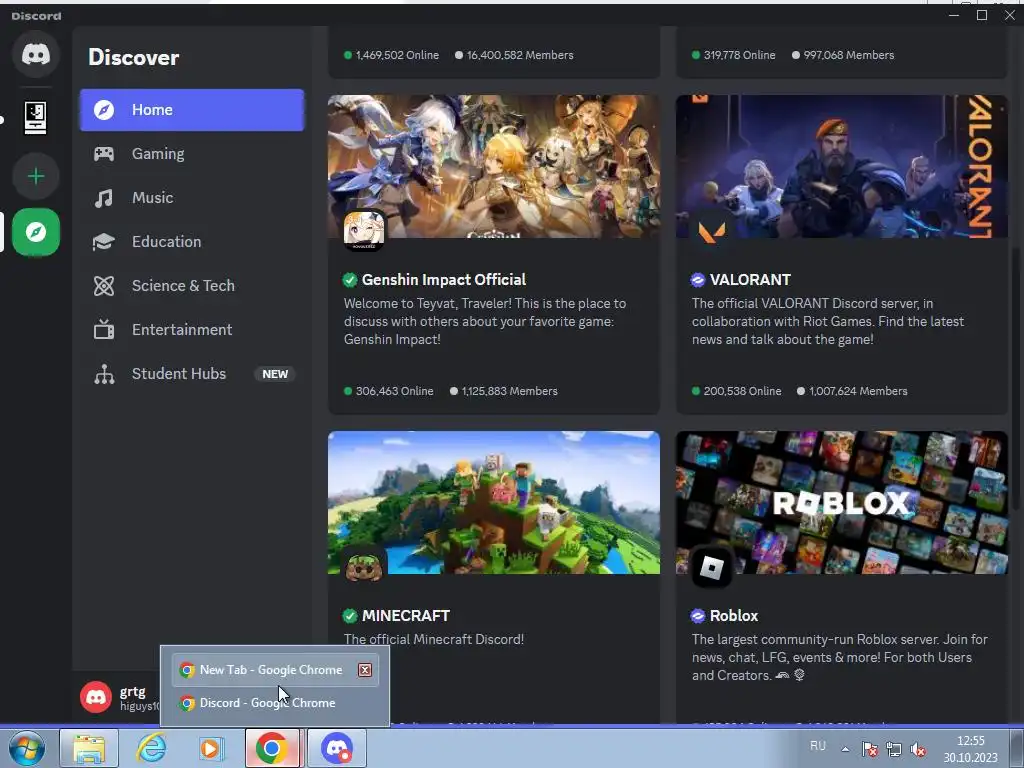1024x768 pixels.
Task: Click the graduation cap icon beside Education
Action: pyautogui.click(x=104, y=242)
